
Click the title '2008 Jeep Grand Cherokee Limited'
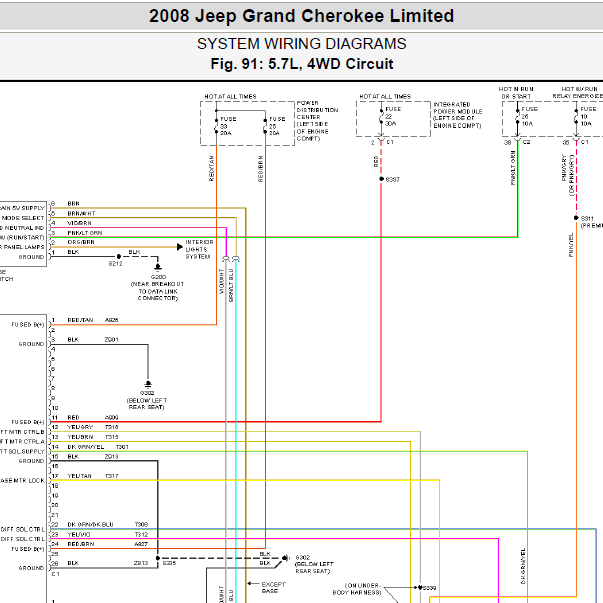(x=301, y=16)
